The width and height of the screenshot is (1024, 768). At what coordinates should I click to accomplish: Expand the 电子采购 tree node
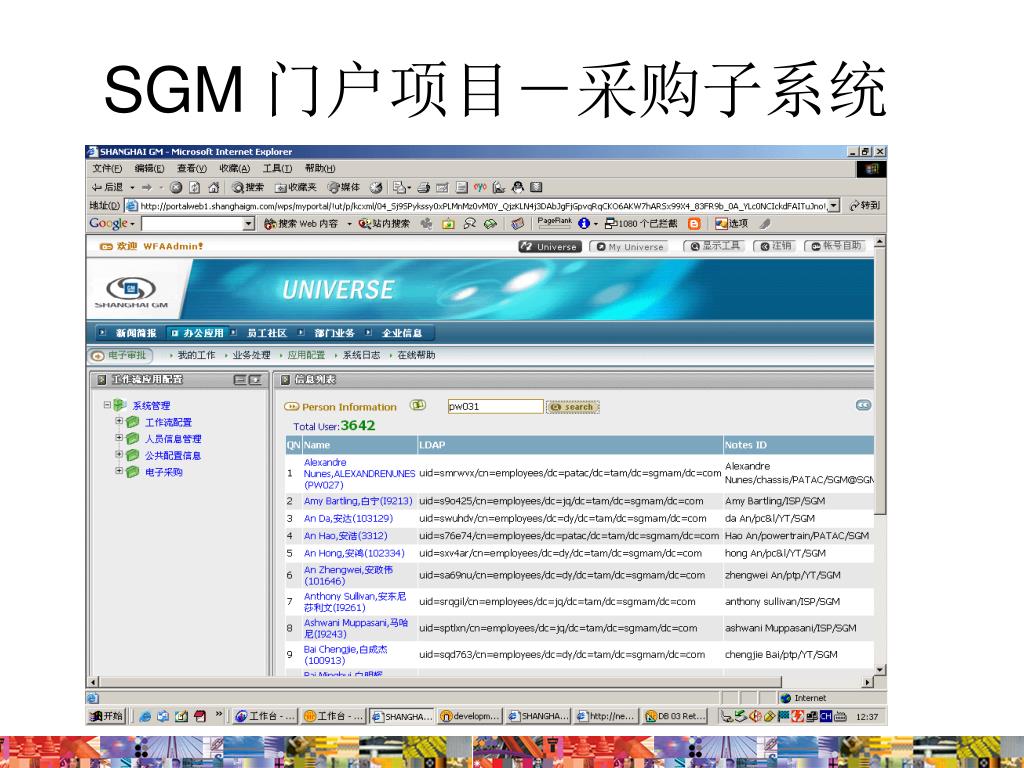tap(119, 470)
